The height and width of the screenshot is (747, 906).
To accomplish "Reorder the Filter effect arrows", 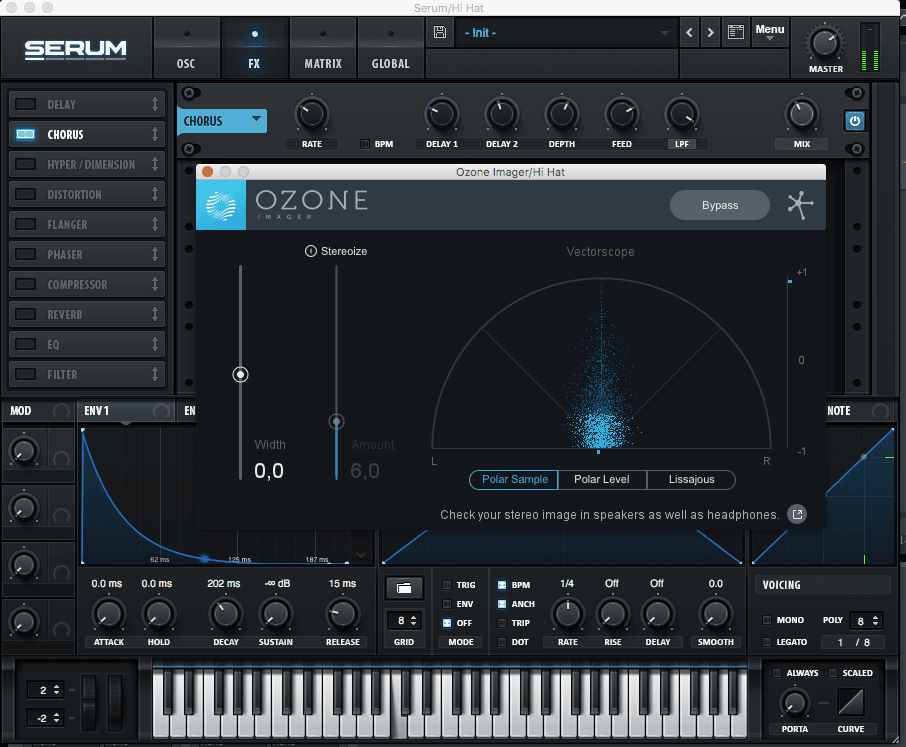I will (x=155, y=374).
